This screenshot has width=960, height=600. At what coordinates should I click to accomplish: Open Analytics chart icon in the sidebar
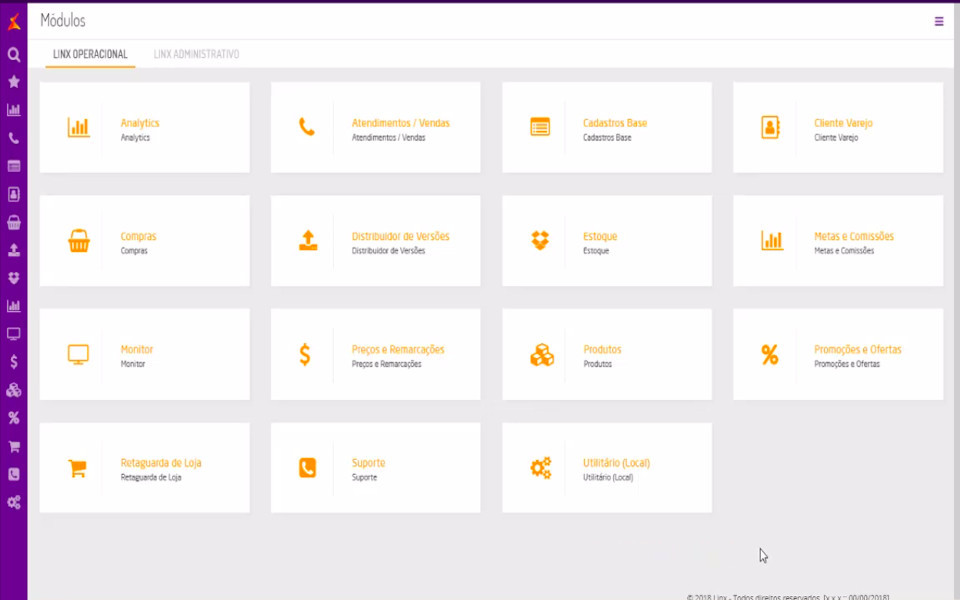point(13,110)
